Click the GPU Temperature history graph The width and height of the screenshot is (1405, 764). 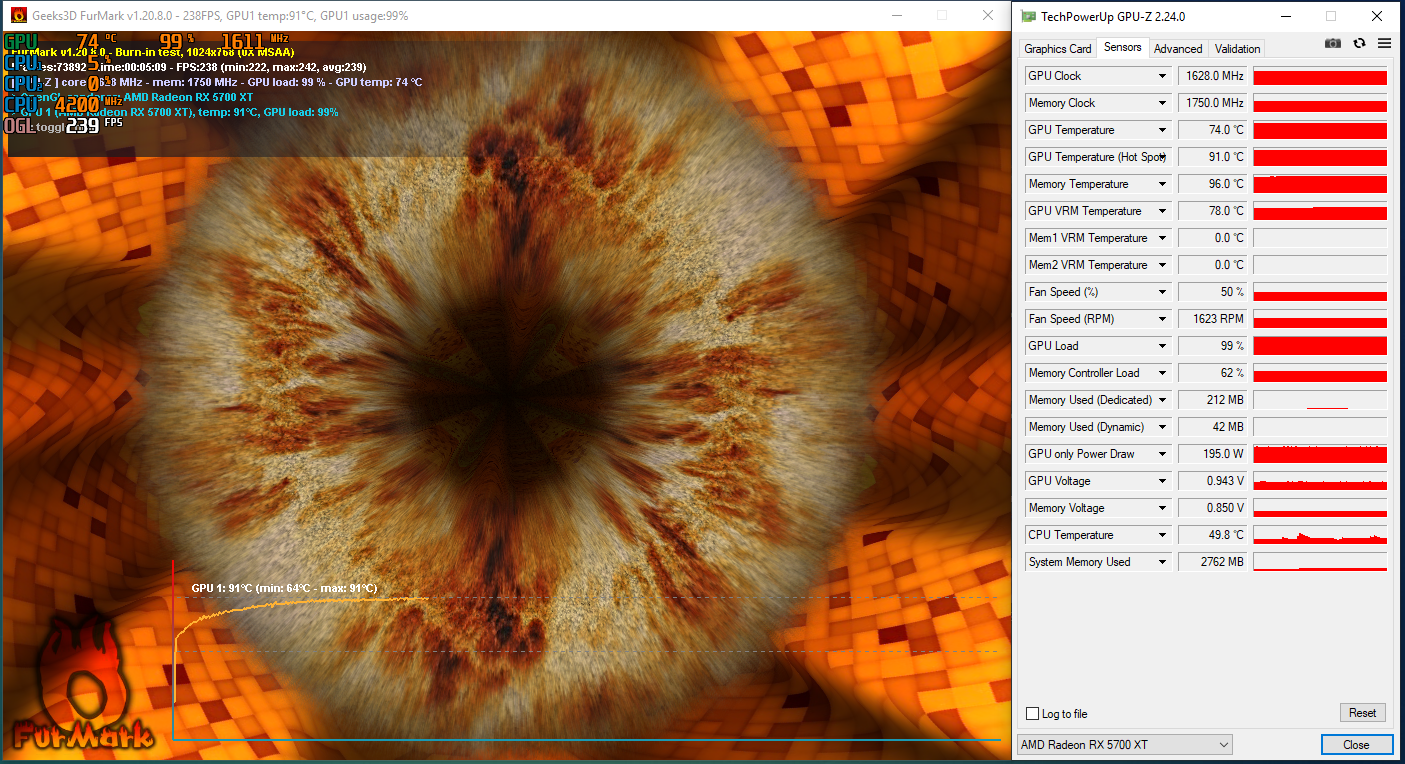tap(1320, 130)
